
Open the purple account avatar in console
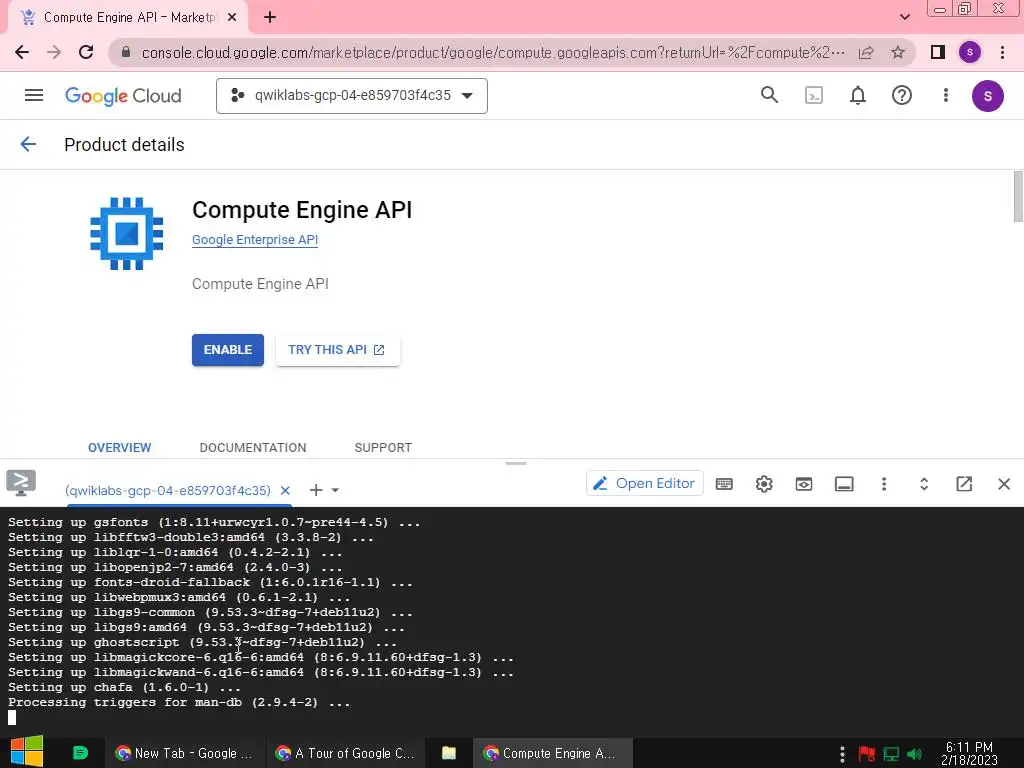click(987, 96)
